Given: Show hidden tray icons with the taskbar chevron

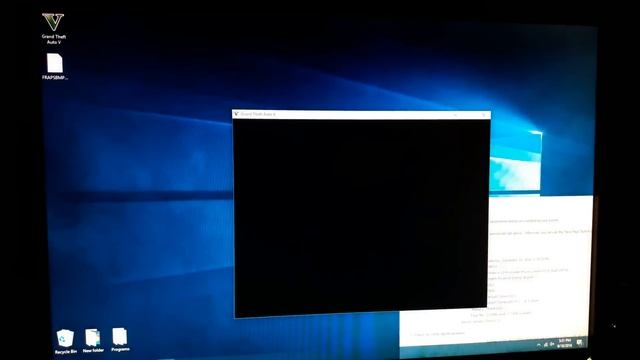Looking at the screenshot, I should tap(539, 345).
